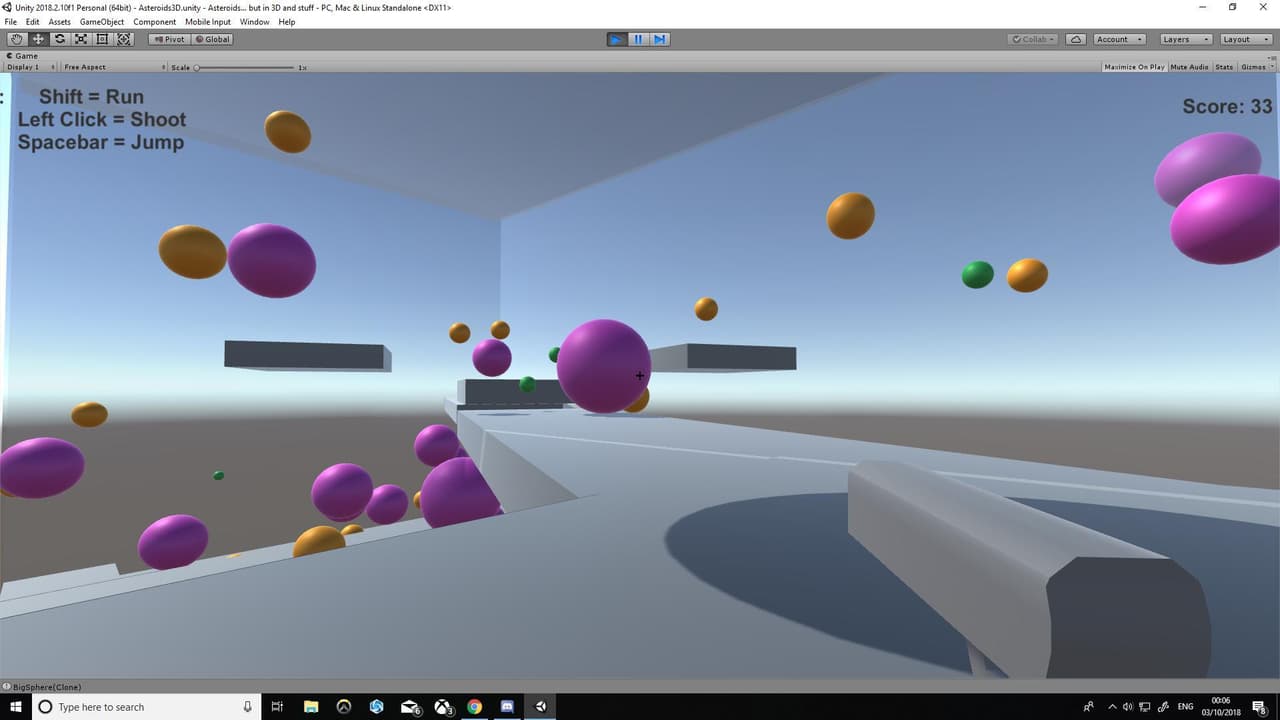Open the Layers dropdown
The image size is (1280, 720).
click(x=1185, y=39)
